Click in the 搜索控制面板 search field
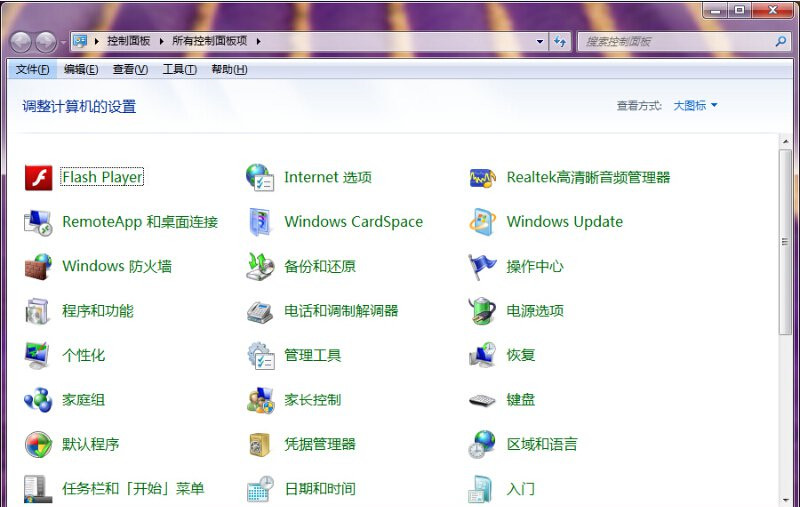Screen dimensions: 800x507 coord(675,41)
